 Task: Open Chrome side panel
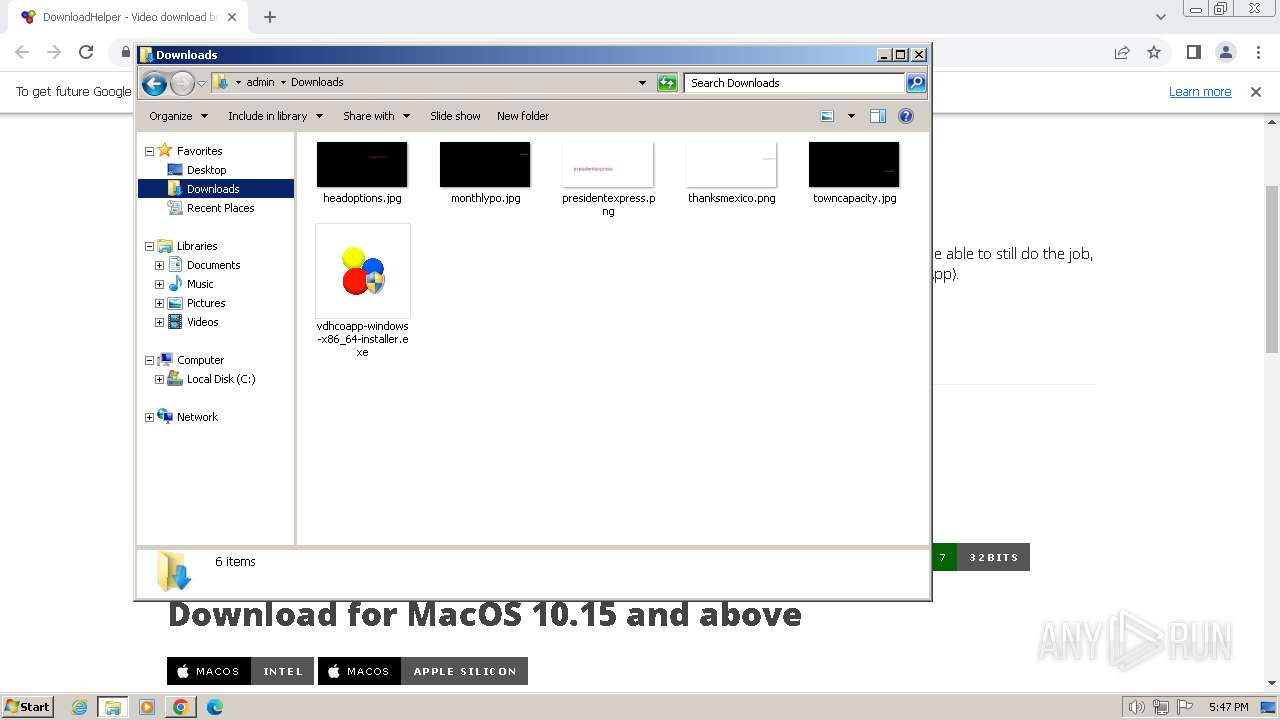(x=1193, y=52)
